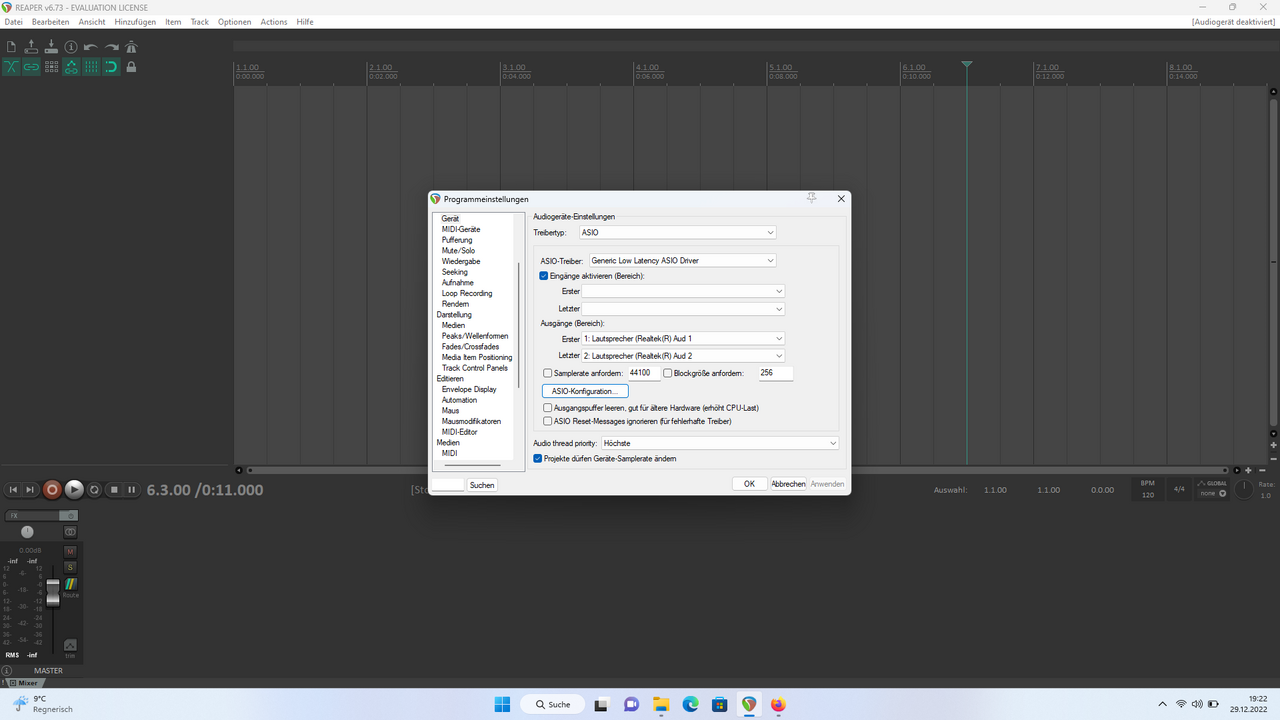Toggle the repeat loop button in transport
Viewport: 1280px width, 720px height.
tap(94, 490)
